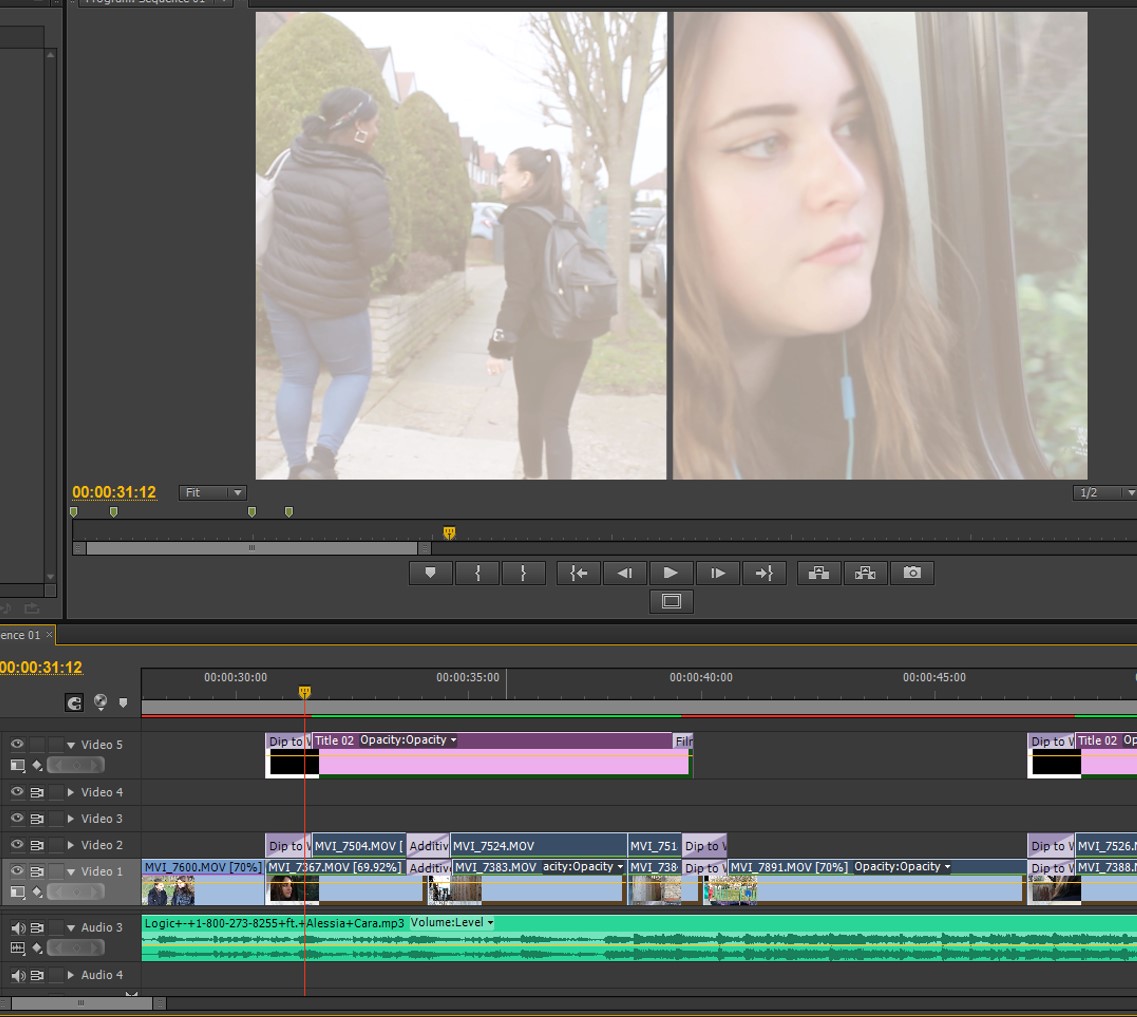Click the Export Frame camera button
1137x1017 pixels.
[x=911, y=573]
